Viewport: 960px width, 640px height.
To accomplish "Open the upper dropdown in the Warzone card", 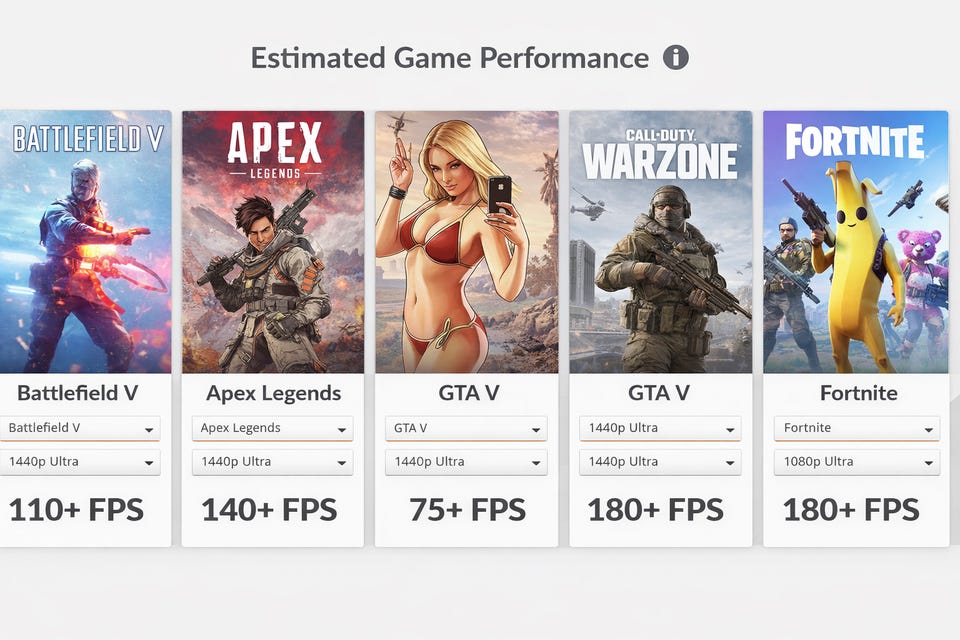I will click(x=660, y=428).
